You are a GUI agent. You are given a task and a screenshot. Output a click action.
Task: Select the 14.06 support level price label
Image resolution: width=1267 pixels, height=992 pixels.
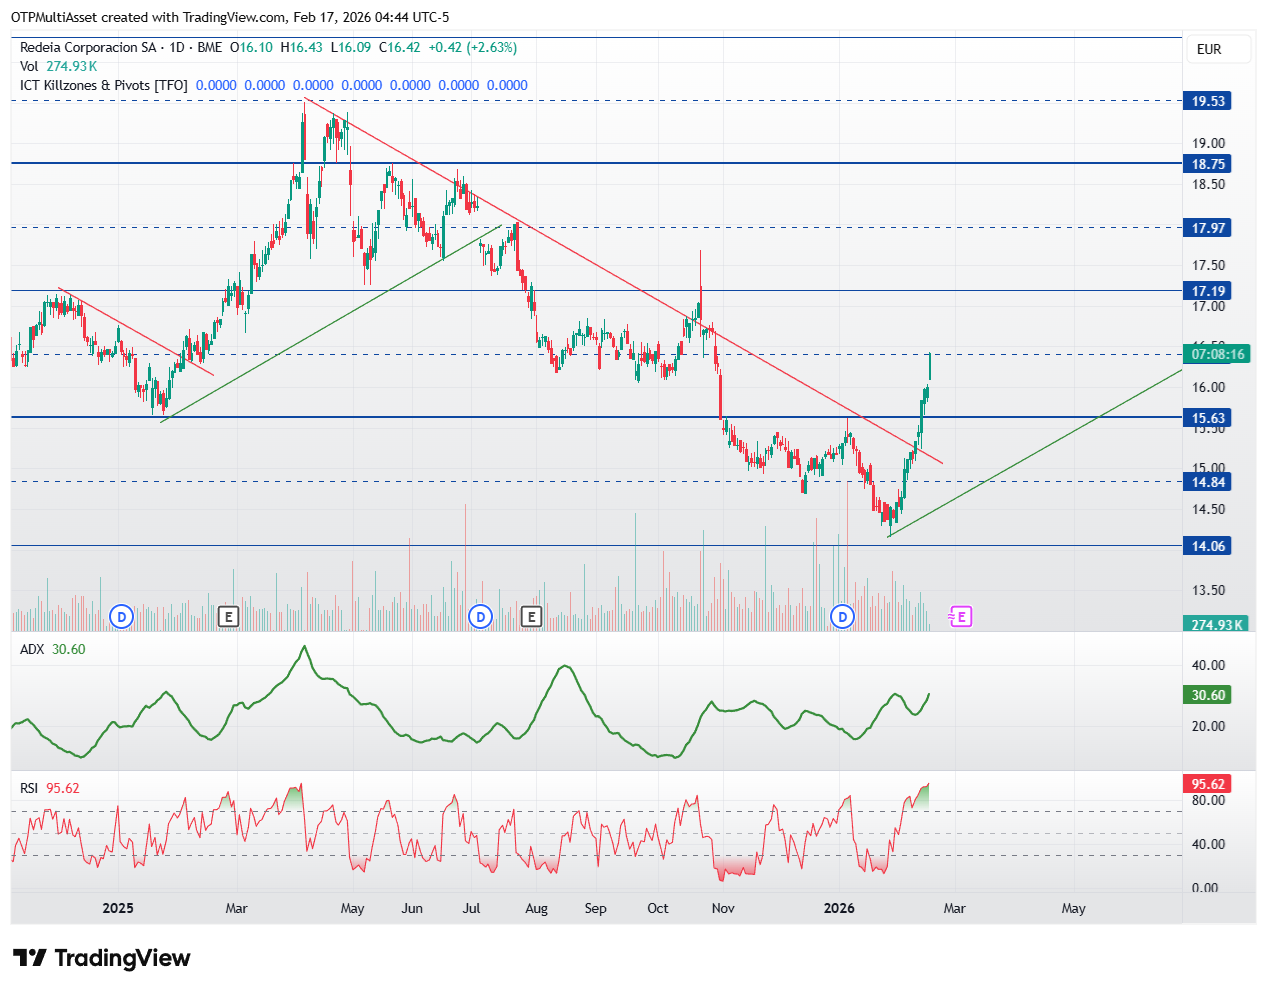[x=1208, y=546]
